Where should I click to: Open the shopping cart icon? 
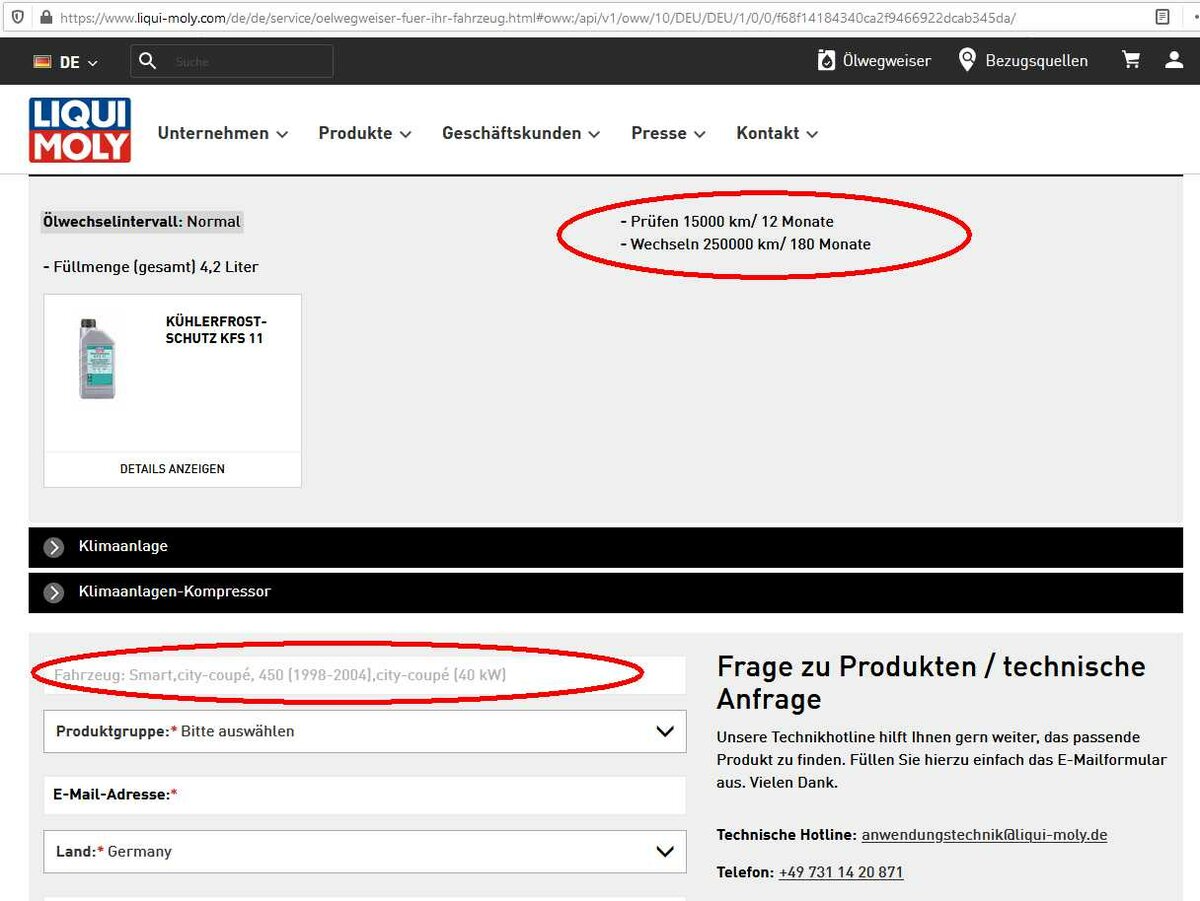(1131, 61)
